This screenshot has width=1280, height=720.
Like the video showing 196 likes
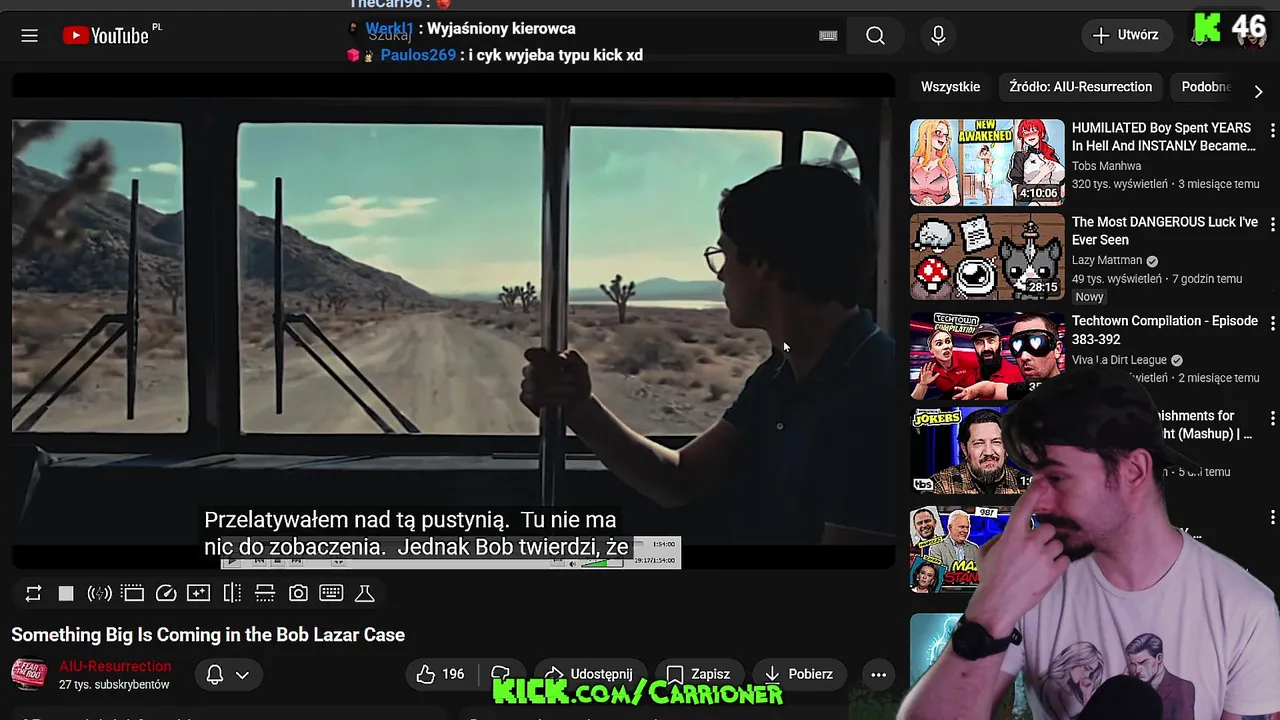coord(441,674)
